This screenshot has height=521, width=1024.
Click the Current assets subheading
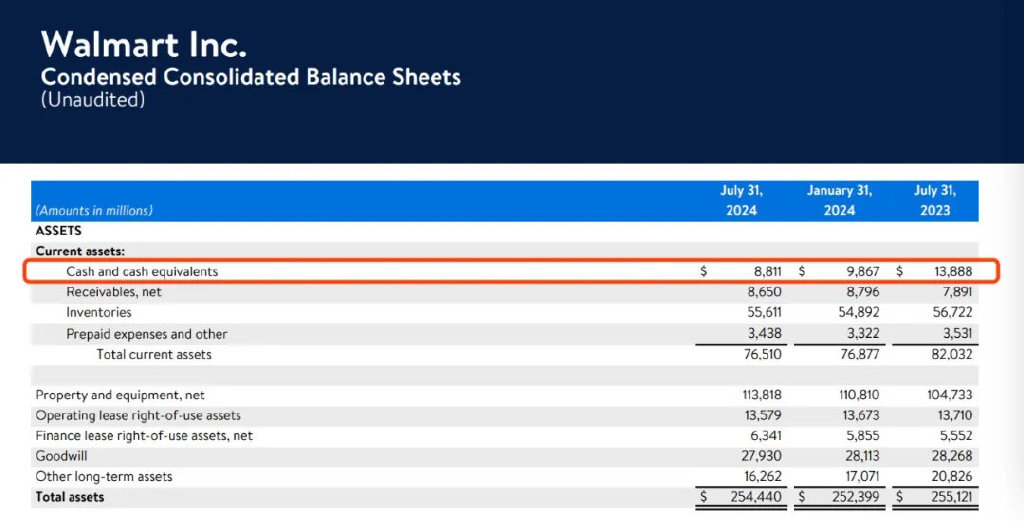point(80,251)
